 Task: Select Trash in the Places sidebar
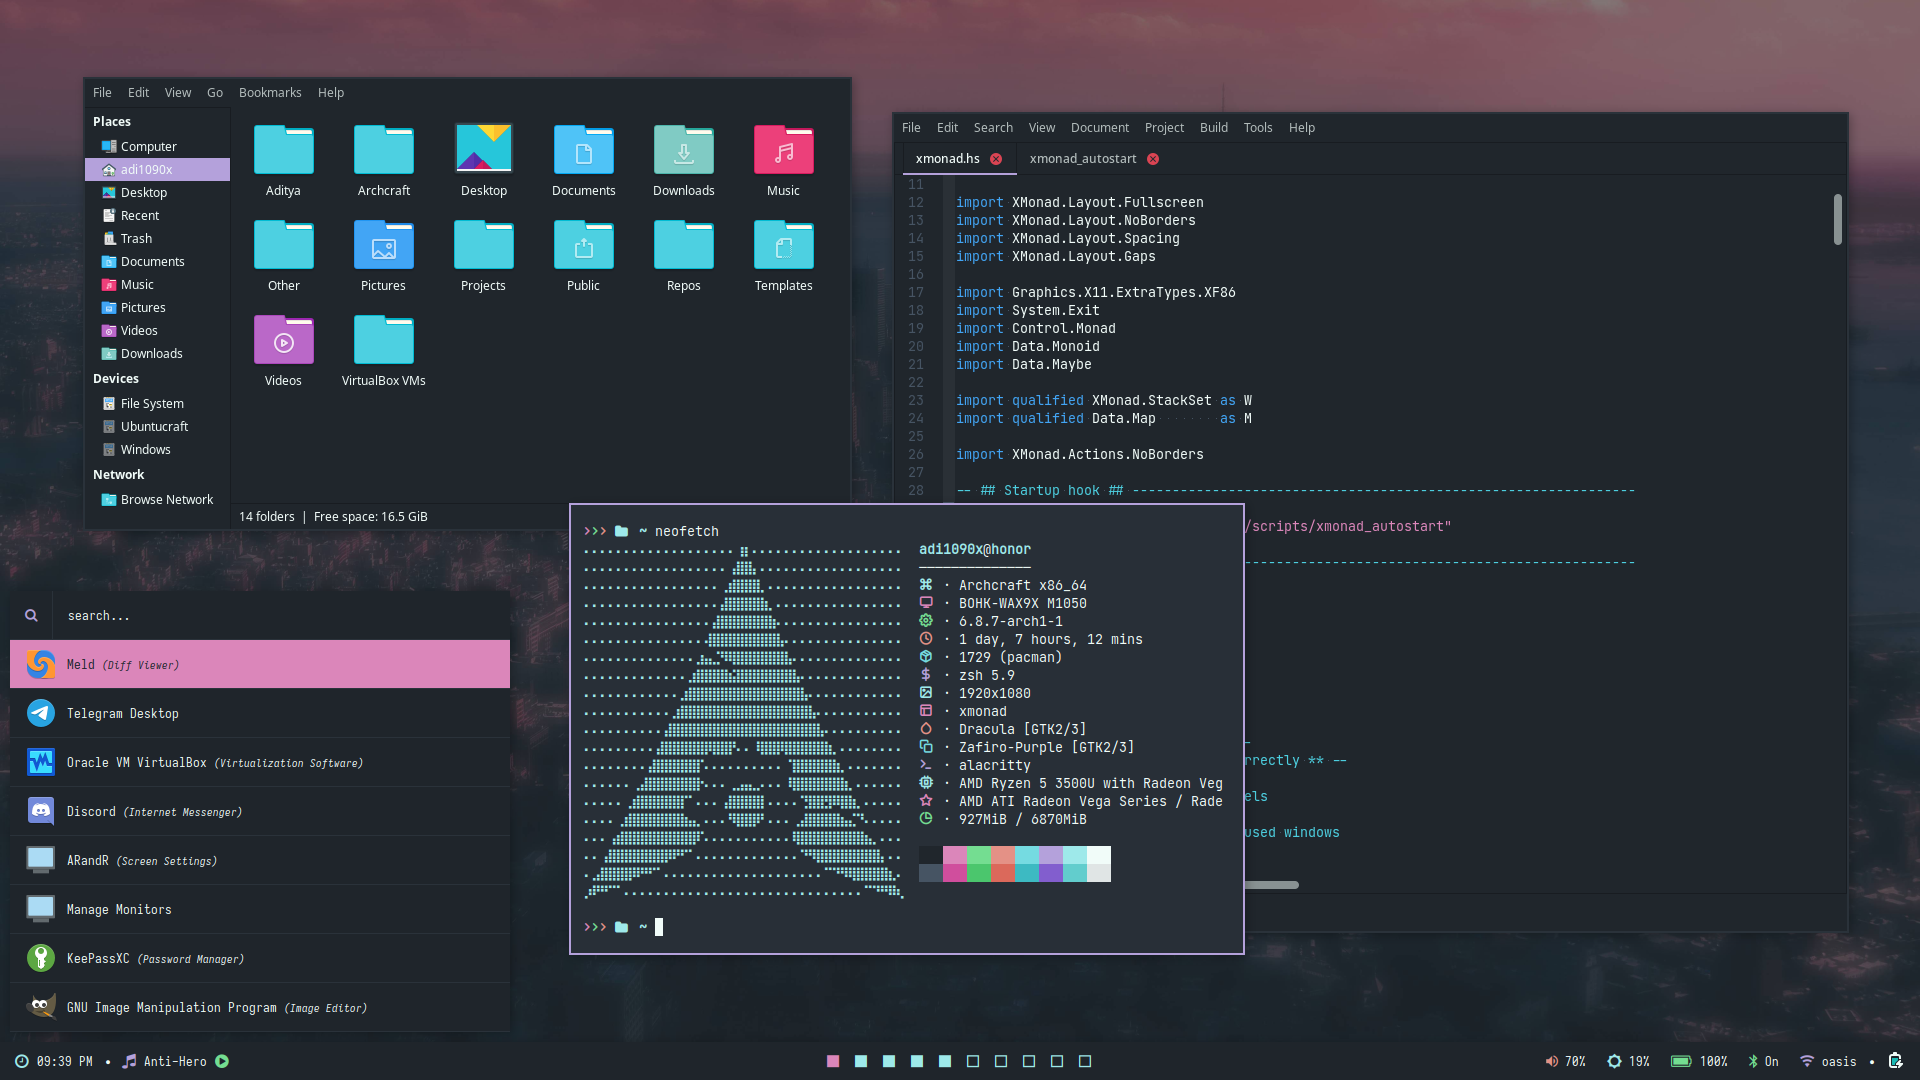pyautogui.click(x=136, y=238)
